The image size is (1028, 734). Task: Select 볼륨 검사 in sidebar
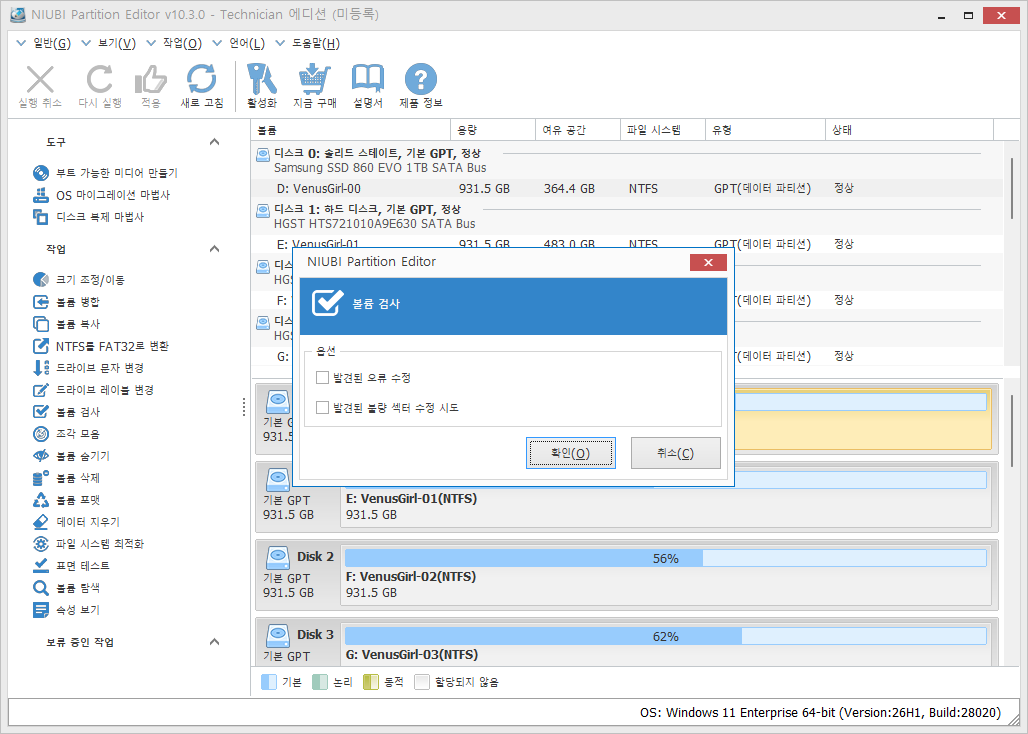[66, 412]
